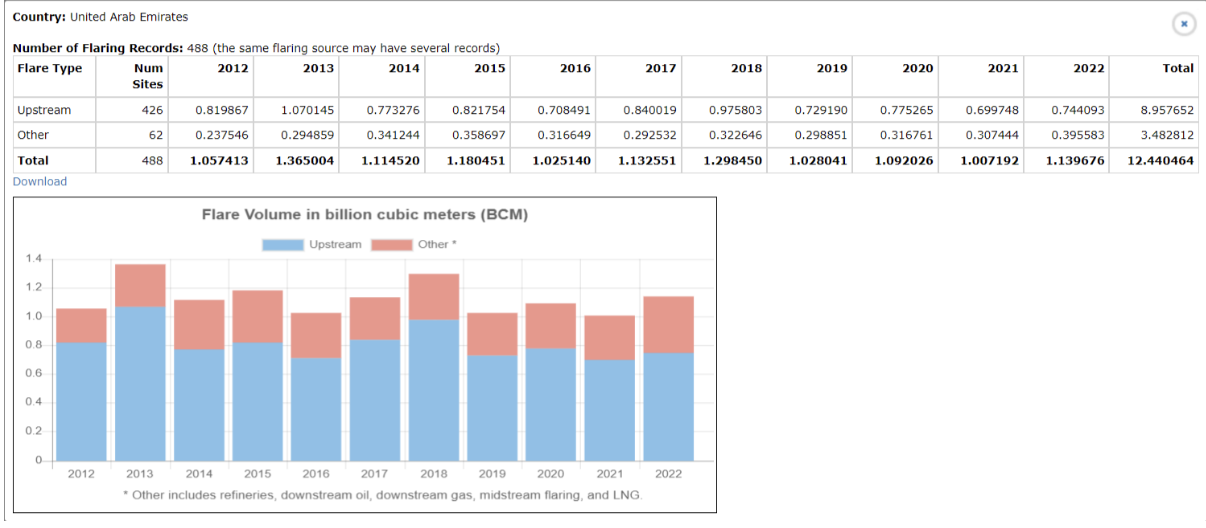Select the 2013 Upstream bar in chart
The height and width of the screenshot is (528, 1206).
(x=140, y=384)
